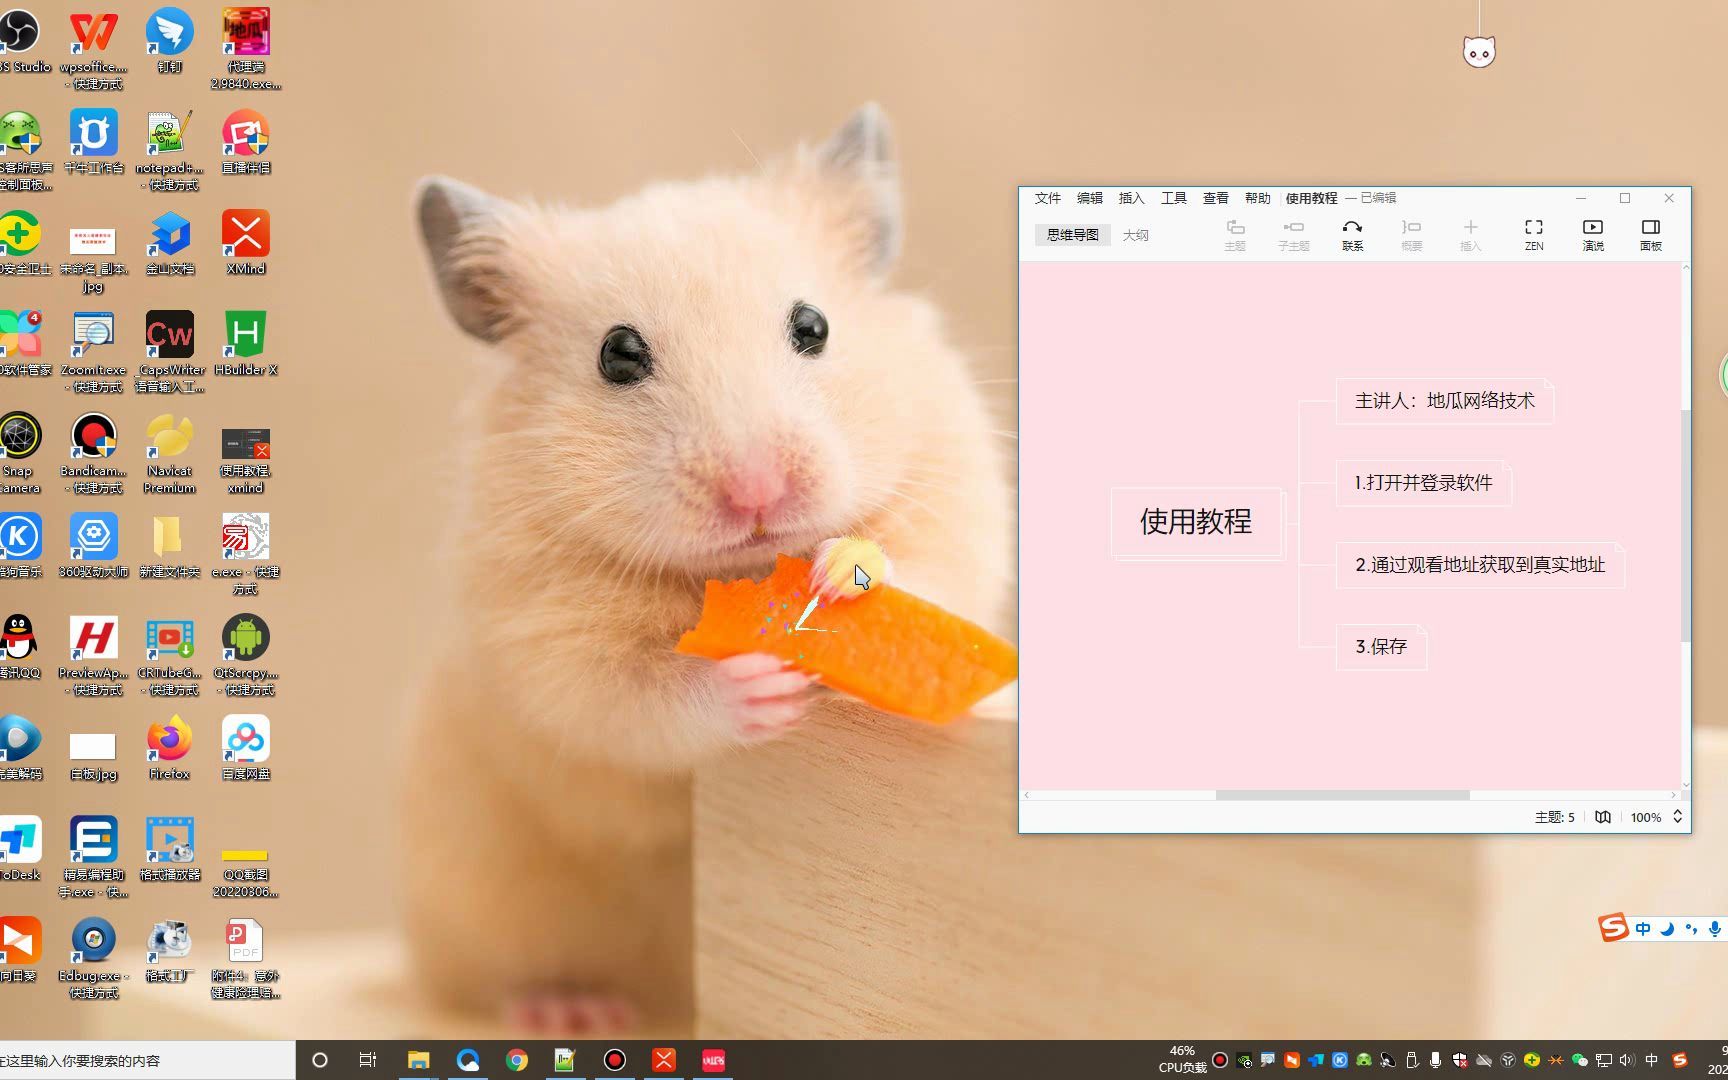Open the 编辑 menu
Viewport: 1728px width, 1080px height.
coord(1090,198)
